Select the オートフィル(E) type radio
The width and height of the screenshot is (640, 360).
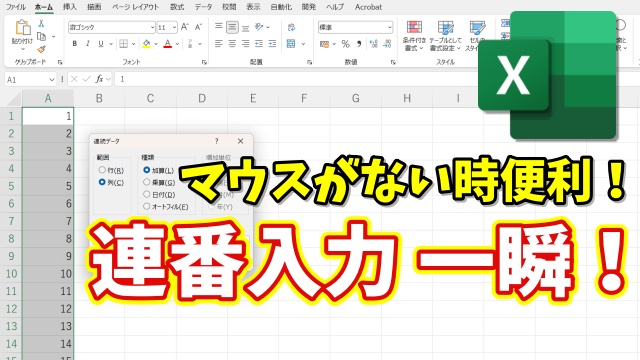(147, 207)
